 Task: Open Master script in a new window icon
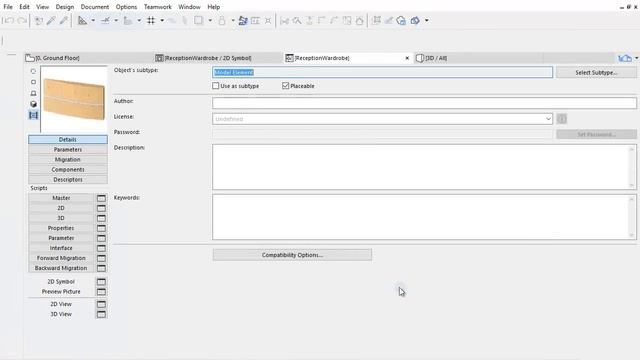click(101, 198)
